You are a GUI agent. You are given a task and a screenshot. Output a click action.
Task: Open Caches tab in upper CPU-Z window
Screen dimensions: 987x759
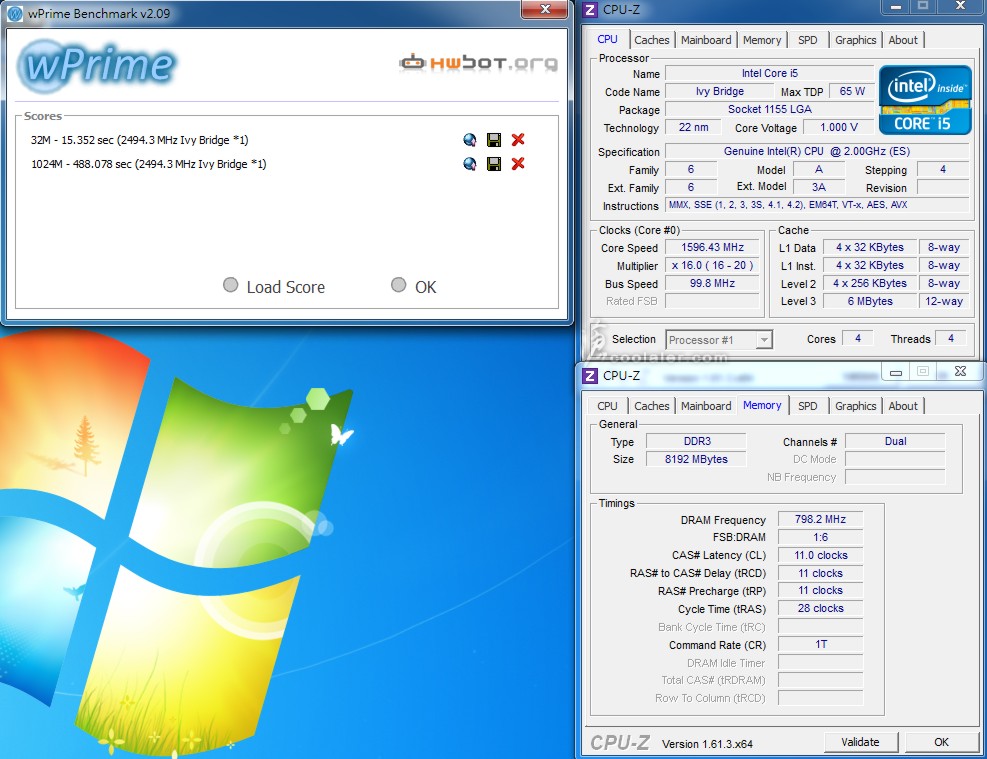(x=651, y=40)
